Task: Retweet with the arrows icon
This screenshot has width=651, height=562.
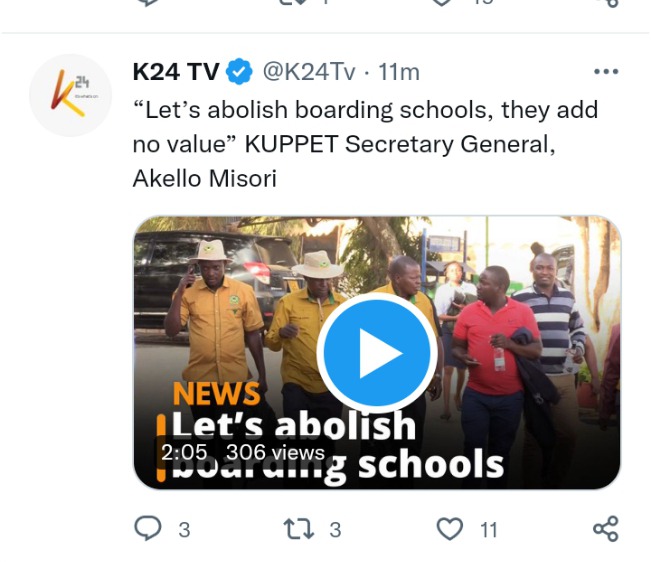Action: [x=299, y=529]
